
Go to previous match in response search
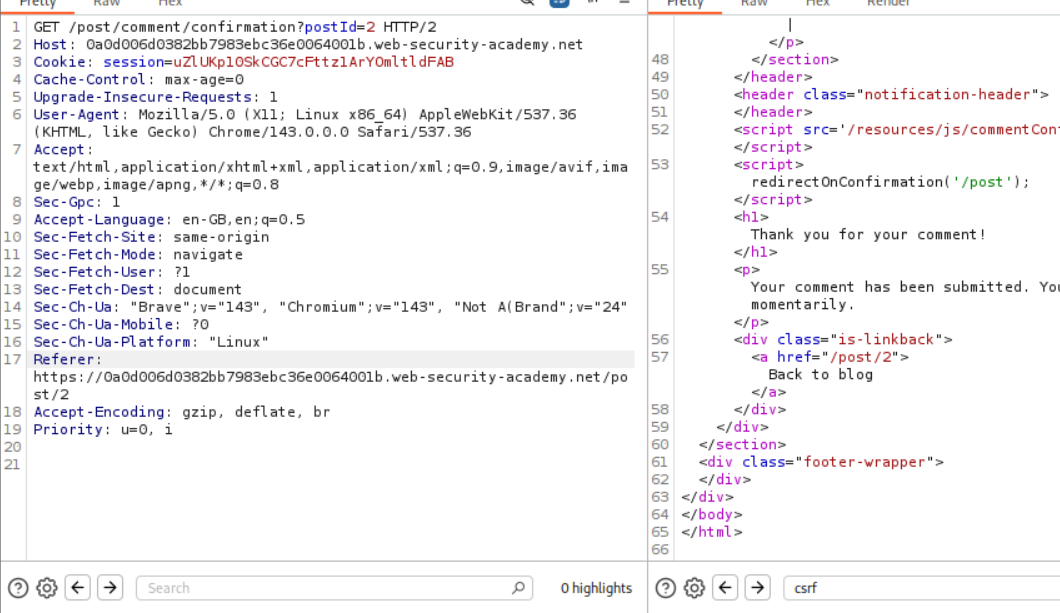point(726,588)
